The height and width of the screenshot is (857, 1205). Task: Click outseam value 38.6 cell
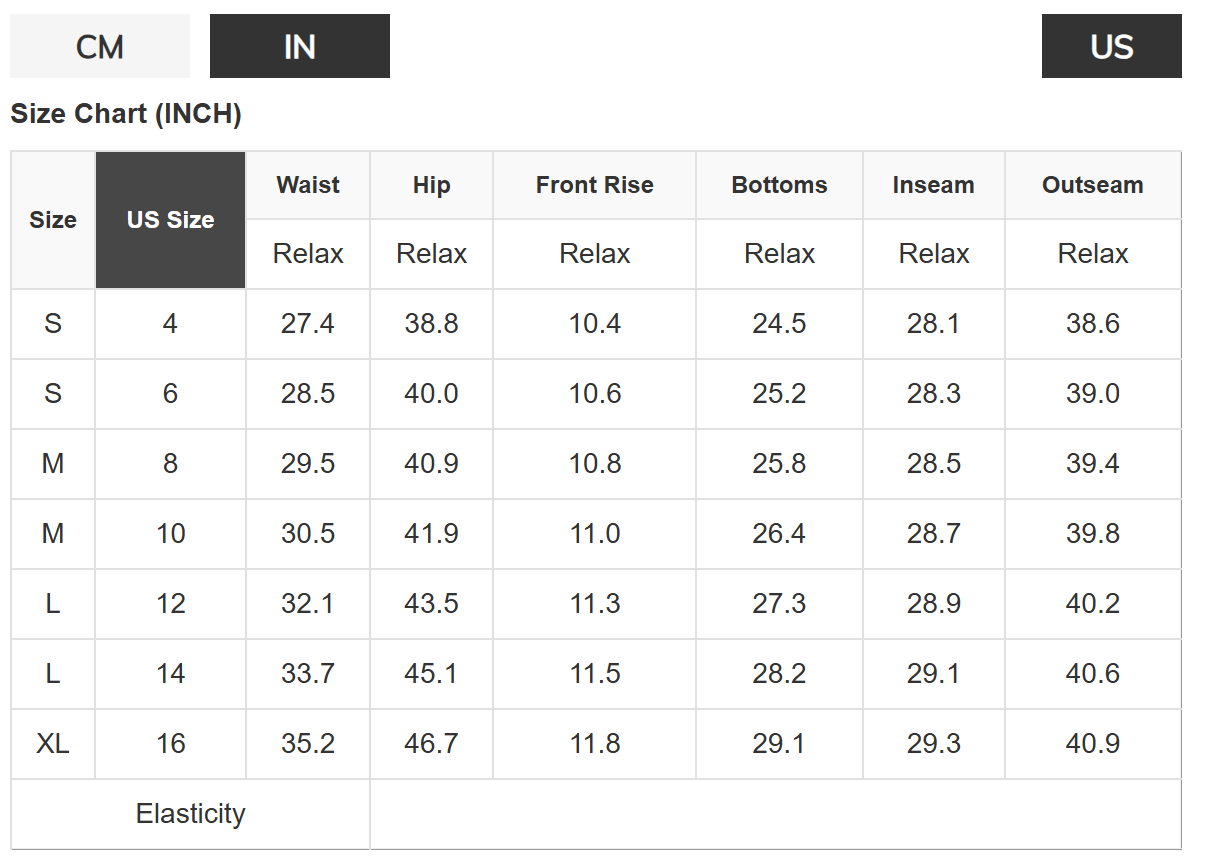1092,324
